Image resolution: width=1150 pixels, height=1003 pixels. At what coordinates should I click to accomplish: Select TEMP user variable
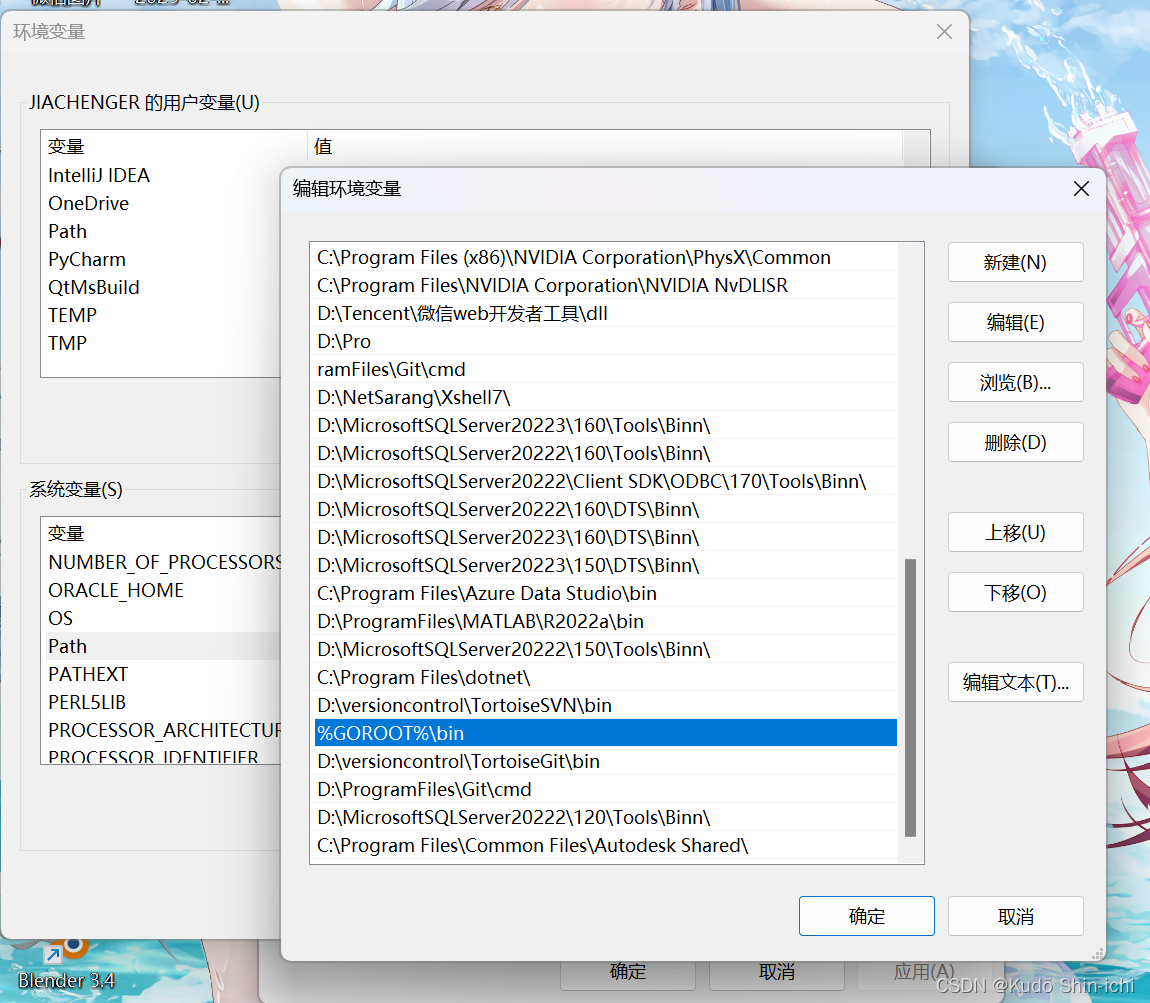(72, 315)
